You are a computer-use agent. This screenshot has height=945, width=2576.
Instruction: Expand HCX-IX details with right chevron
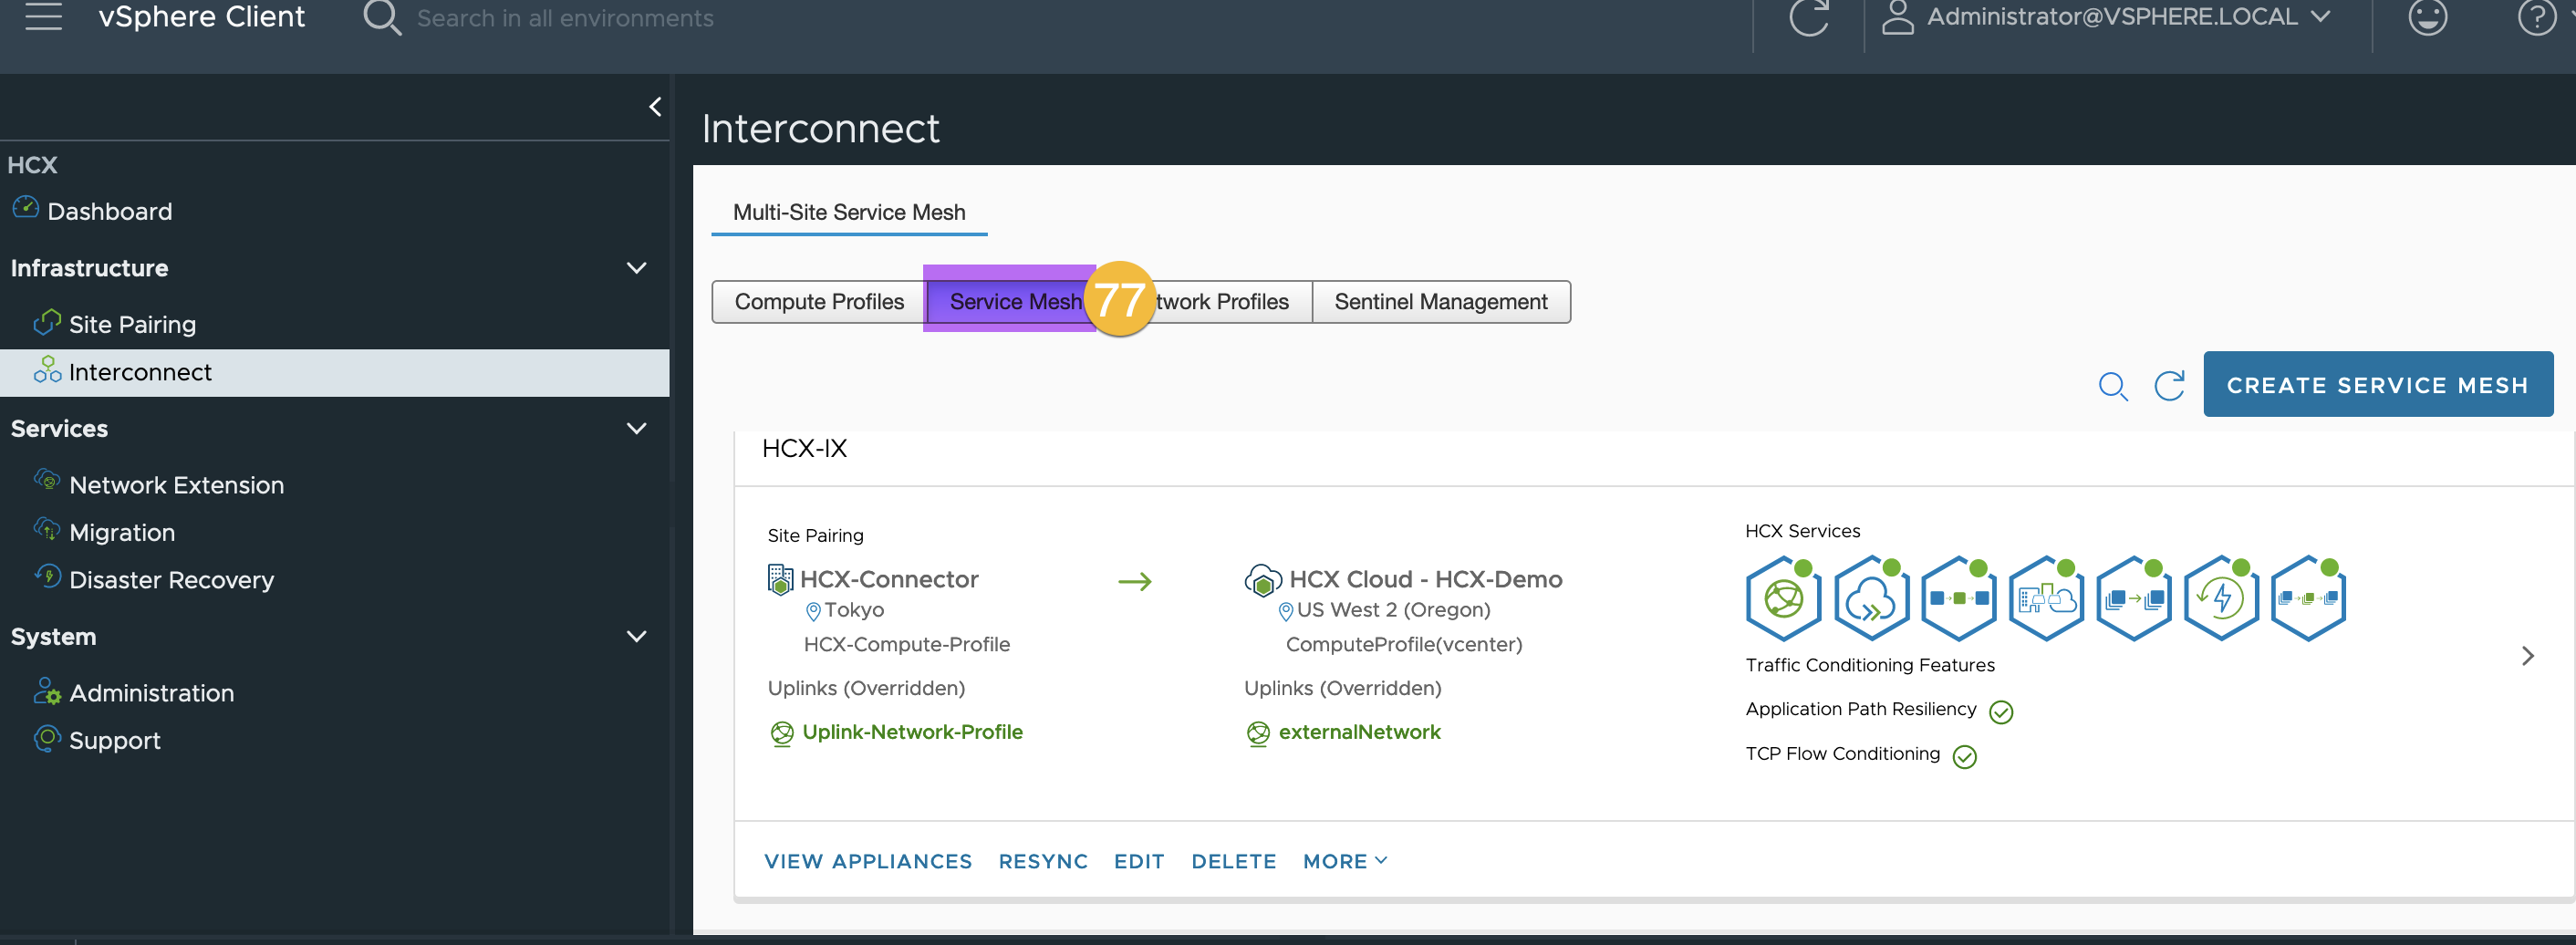point(2527,656)
